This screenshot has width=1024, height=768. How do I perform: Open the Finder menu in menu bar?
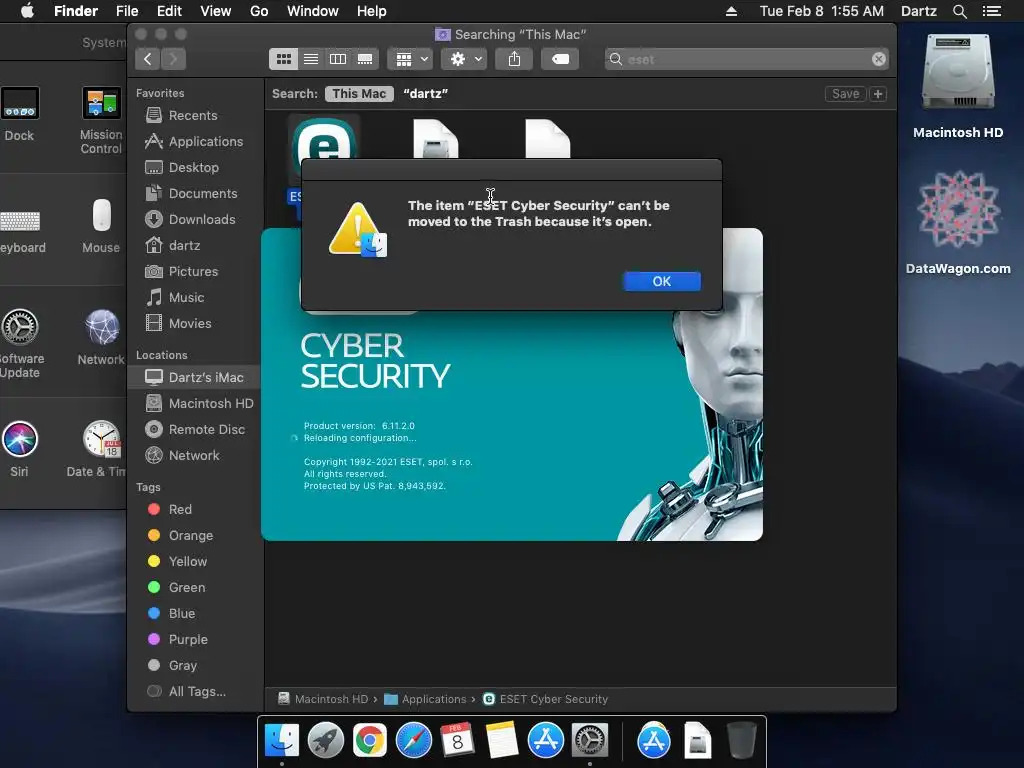click(x=76, y=11)
